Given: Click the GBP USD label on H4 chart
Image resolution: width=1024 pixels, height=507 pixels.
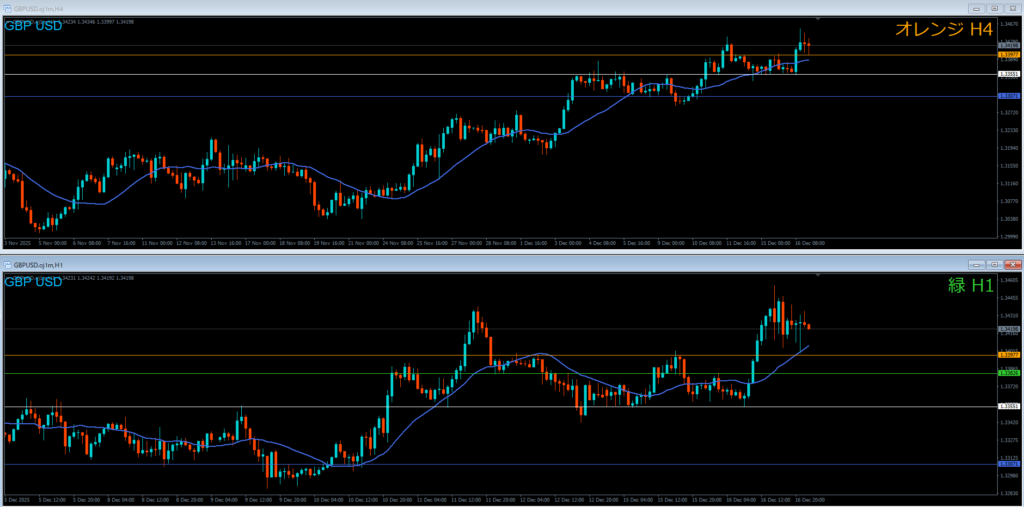Looking at the screenshot, I should (34, 26).
